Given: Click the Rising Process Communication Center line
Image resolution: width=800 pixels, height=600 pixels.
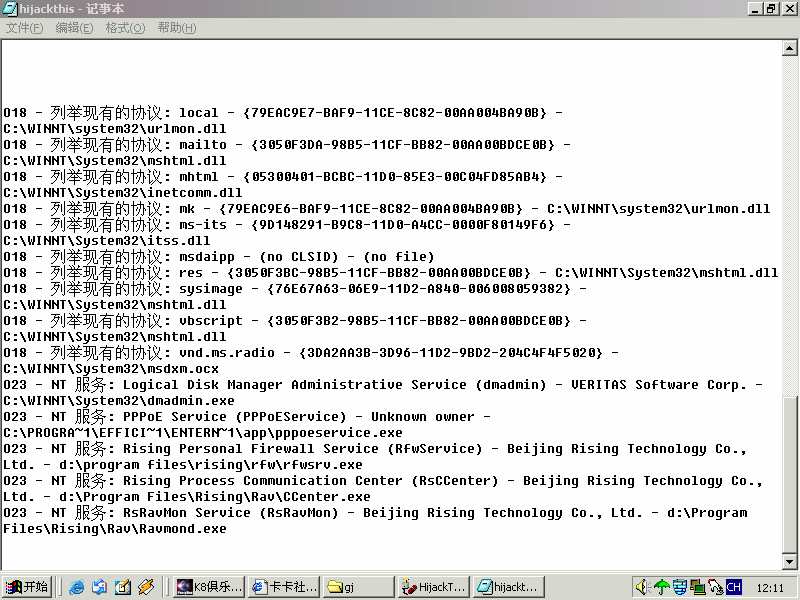Looking at the screenshot, I should point(383,481).
